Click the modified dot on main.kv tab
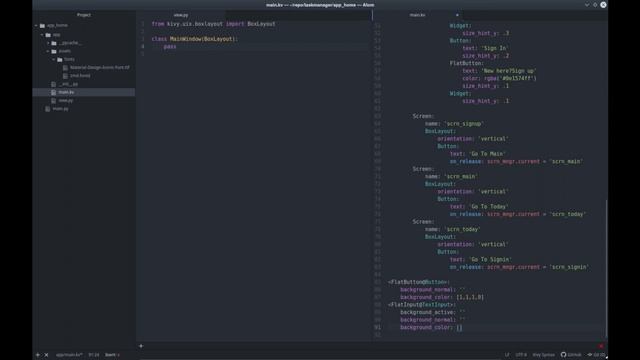 457,15
